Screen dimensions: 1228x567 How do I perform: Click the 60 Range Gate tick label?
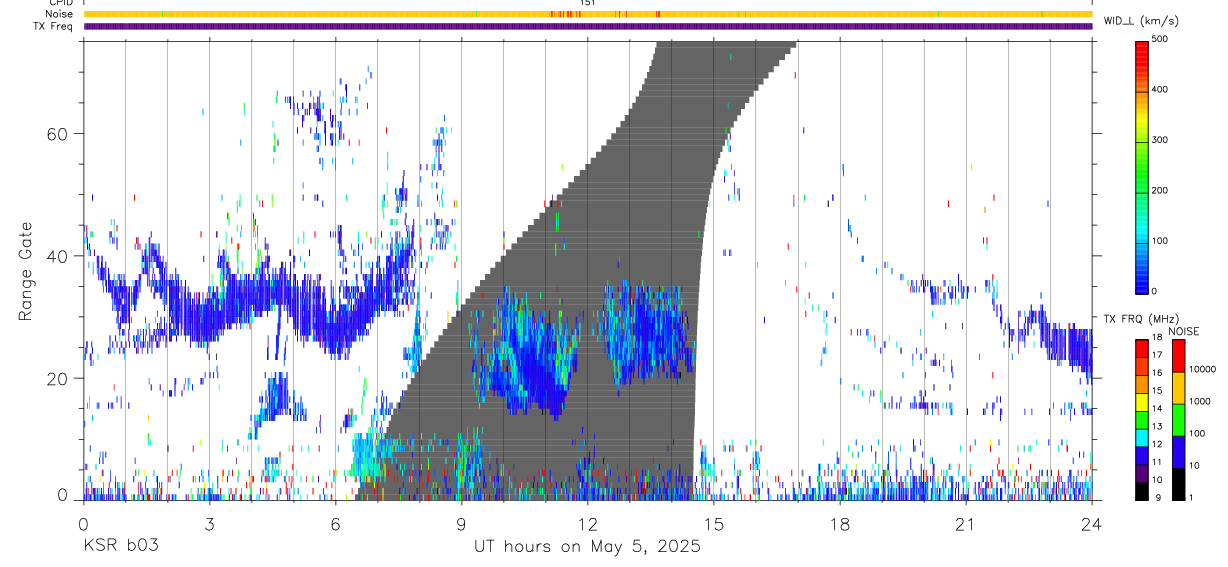click(x=59, y=134)
